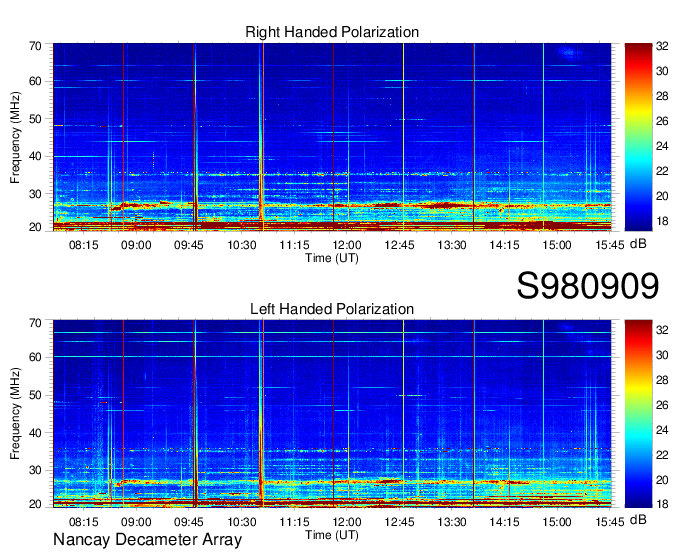
Task: Click the "Right Handed Polarization" plot title
Action: point(332,32)
